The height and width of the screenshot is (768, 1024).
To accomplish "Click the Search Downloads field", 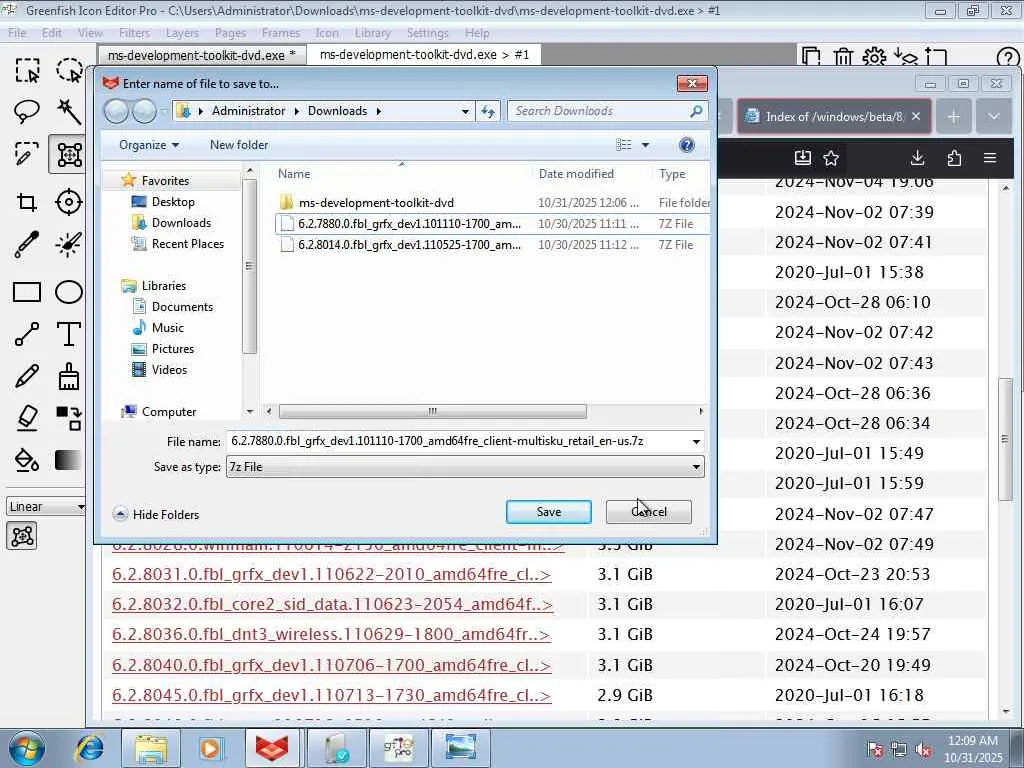I will 608,112.
